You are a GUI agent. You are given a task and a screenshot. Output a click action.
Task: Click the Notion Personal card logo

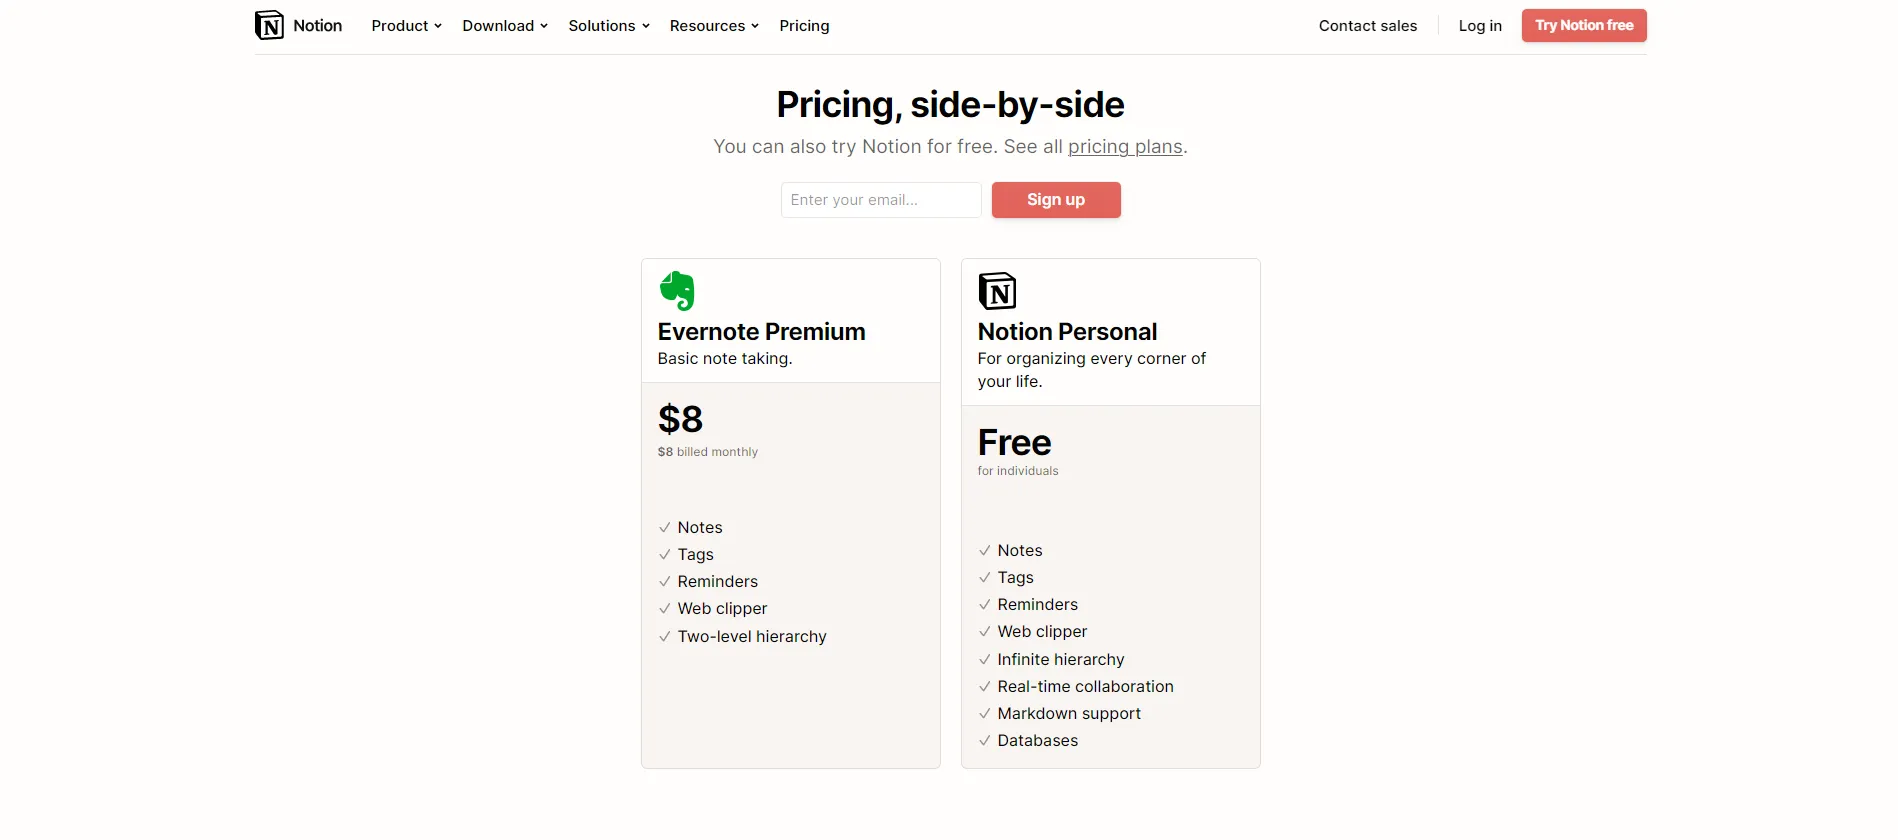pyautogui.click(x=997, y=291)
